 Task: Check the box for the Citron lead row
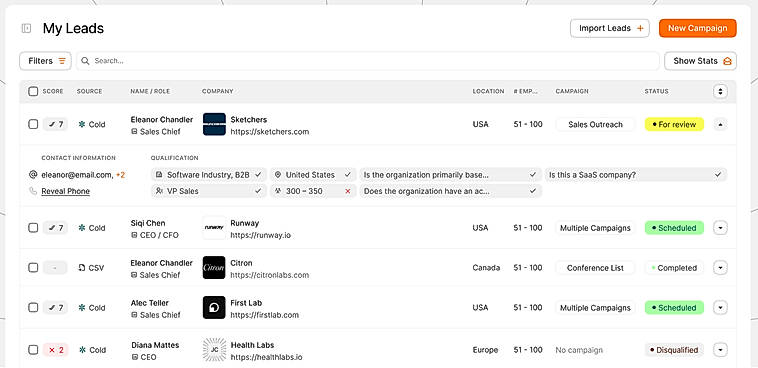(x=33, y=268)
